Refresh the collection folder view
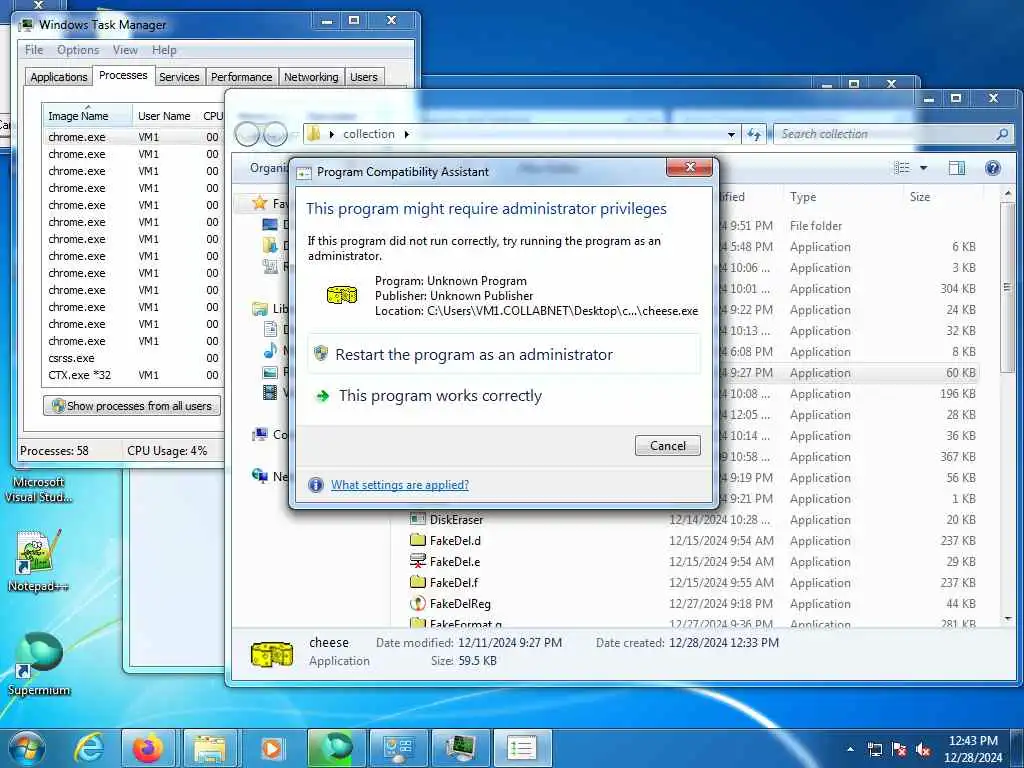The image size is (1024, 768). [754, 134]
